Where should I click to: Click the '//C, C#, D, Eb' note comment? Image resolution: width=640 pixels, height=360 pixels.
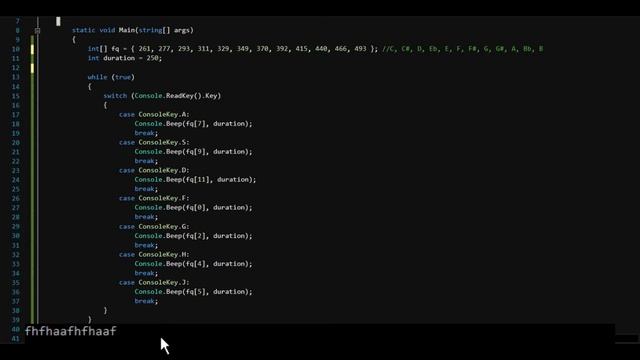point(462,49)
